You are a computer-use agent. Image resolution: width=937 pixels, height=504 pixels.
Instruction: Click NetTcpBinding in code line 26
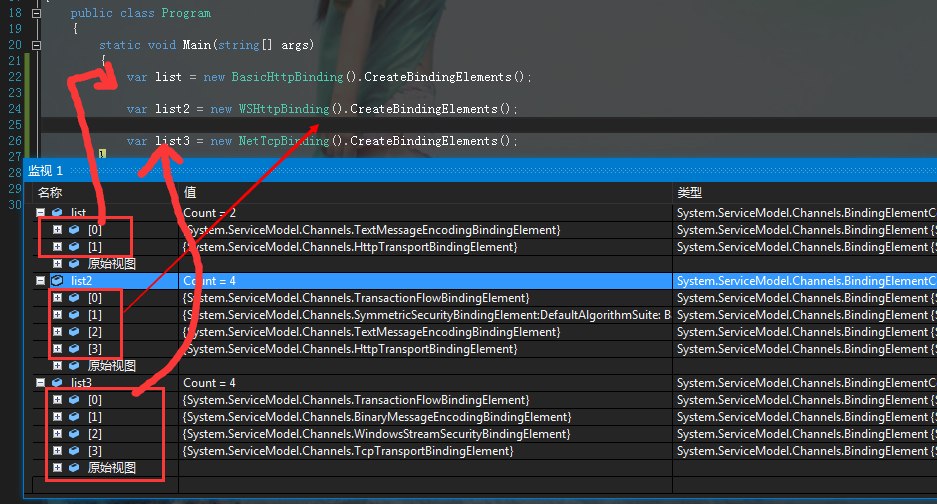[x=284, y=141]
